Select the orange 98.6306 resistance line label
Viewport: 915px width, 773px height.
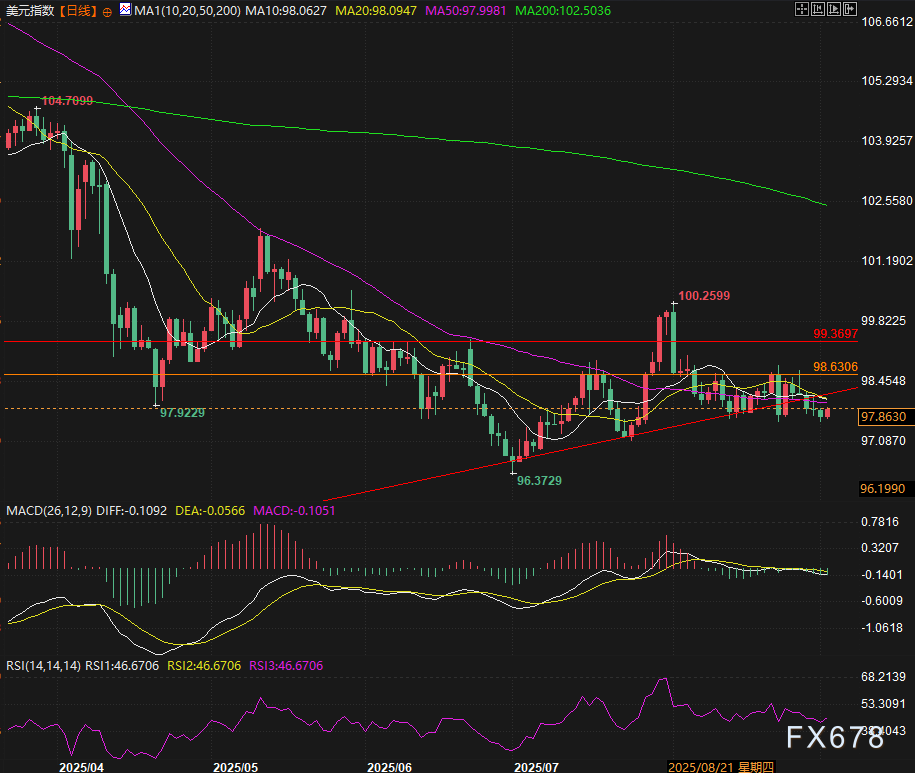[836, 366]
